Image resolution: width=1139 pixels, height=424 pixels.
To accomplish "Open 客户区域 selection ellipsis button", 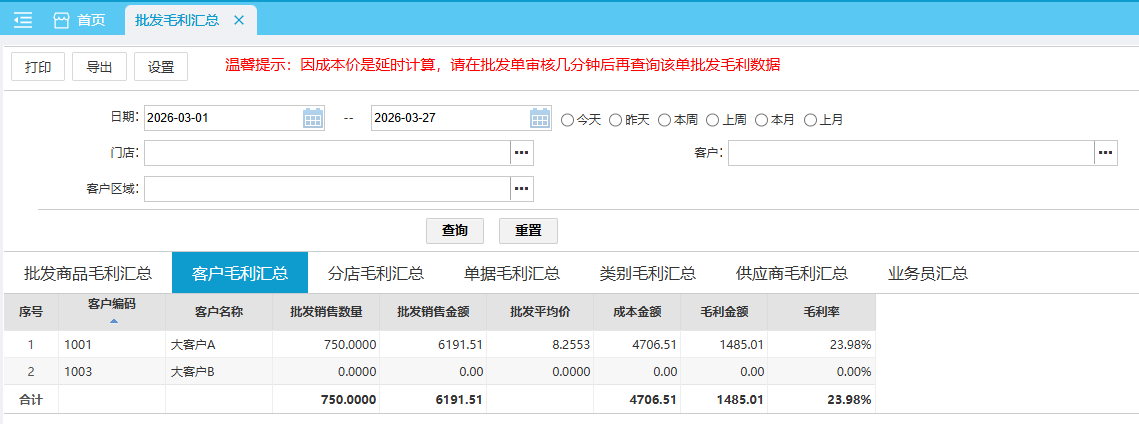I will [522, 188].
